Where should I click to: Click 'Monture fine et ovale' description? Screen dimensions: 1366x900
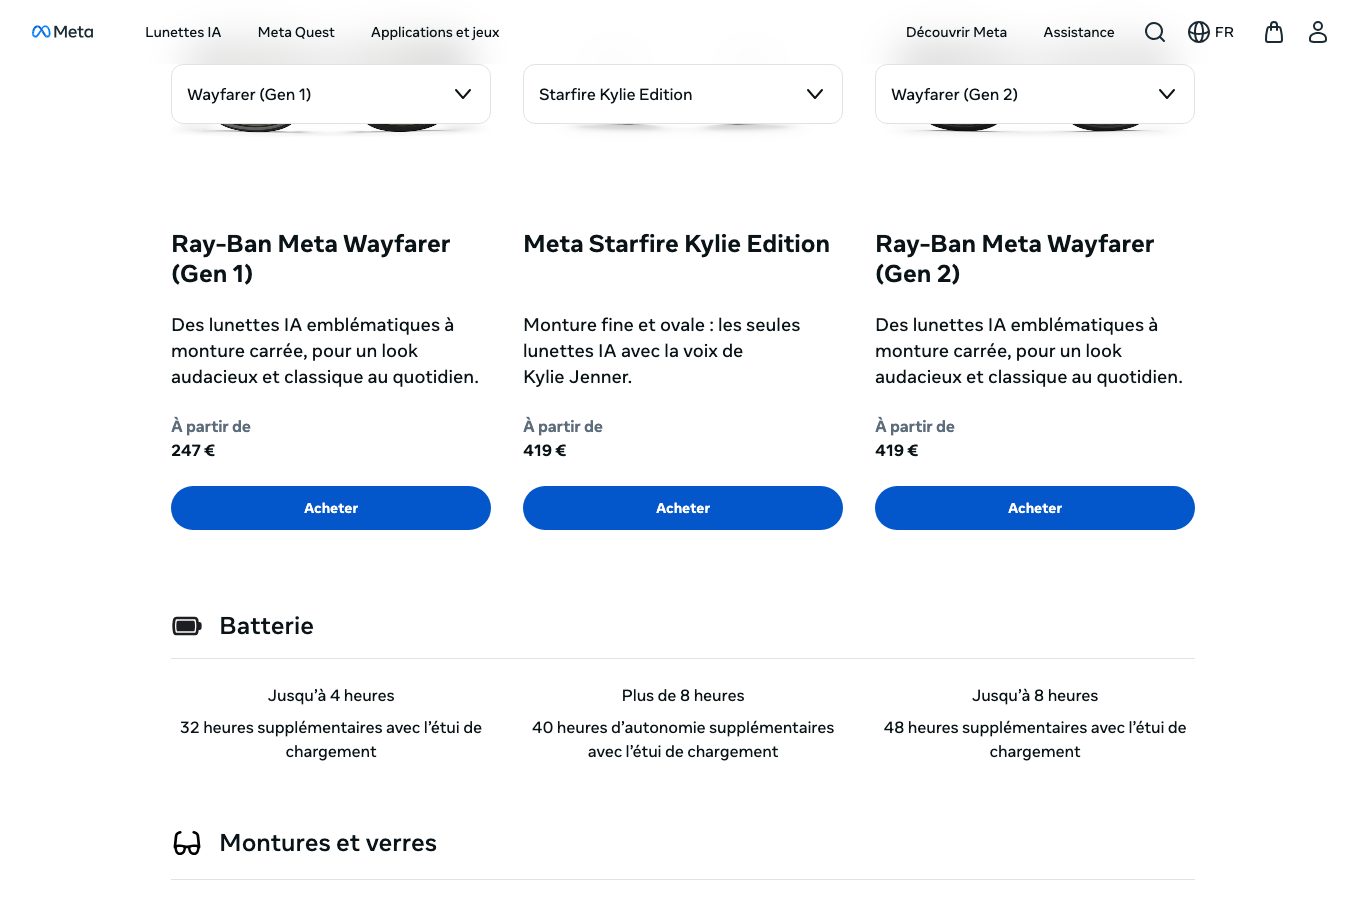tap(662, 351)
